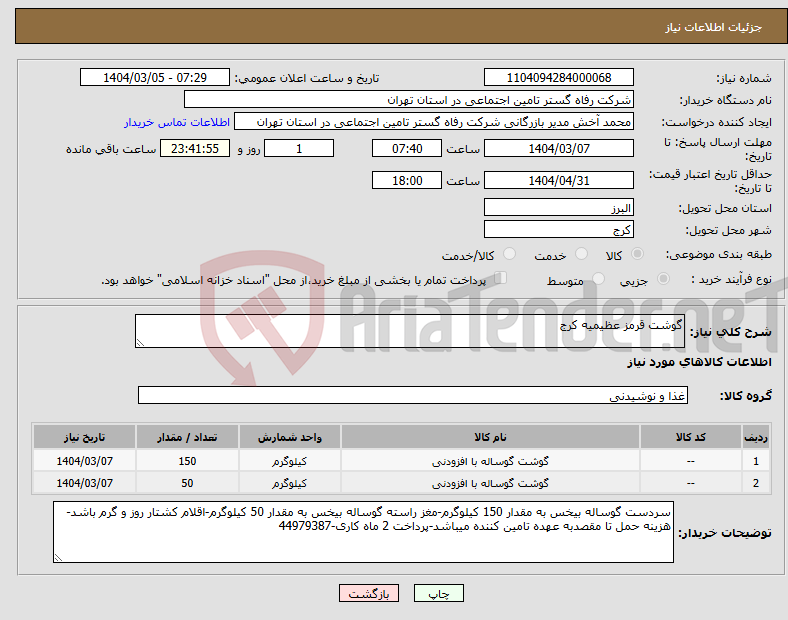Click row 2 product name گوشت گوساله با افزودنی

pos(490,483)
